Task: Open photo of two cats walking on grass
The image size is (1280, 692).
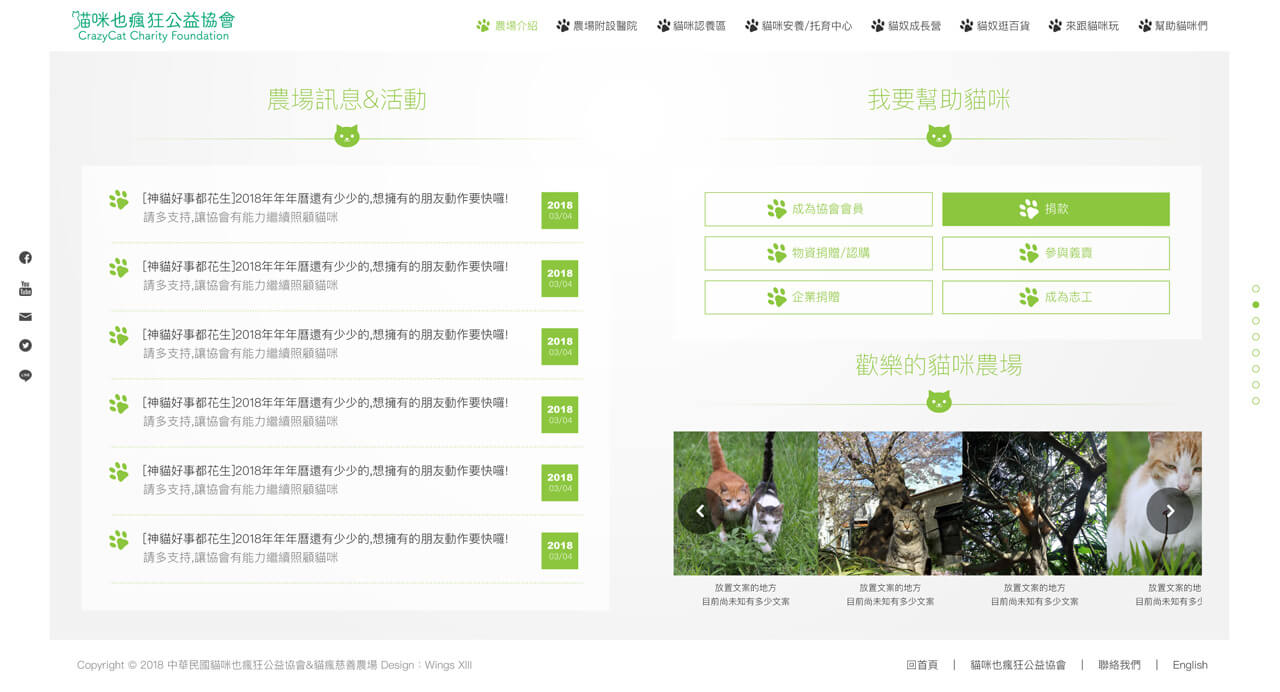Action: pyautogui.click(x=746, y=503)
